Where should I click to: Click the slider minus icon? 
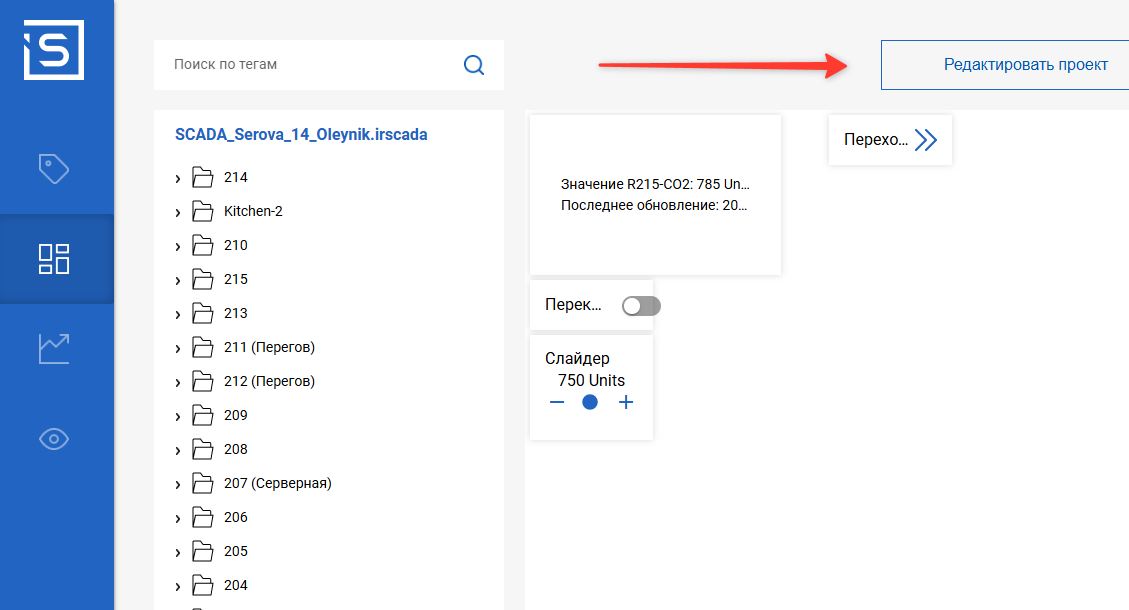click(x=557, y=402)
